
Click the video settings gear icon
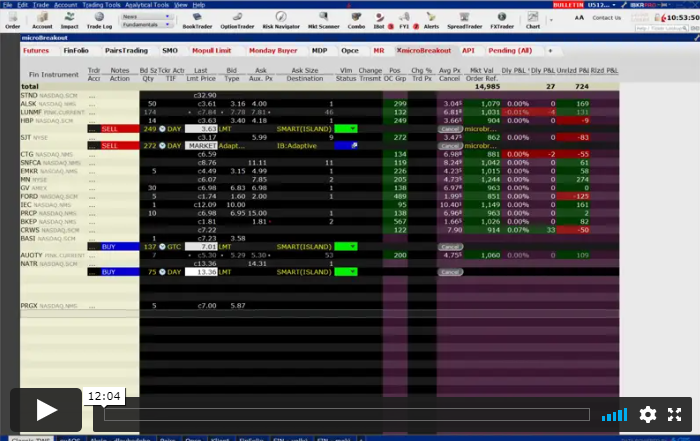pos(647,415)
